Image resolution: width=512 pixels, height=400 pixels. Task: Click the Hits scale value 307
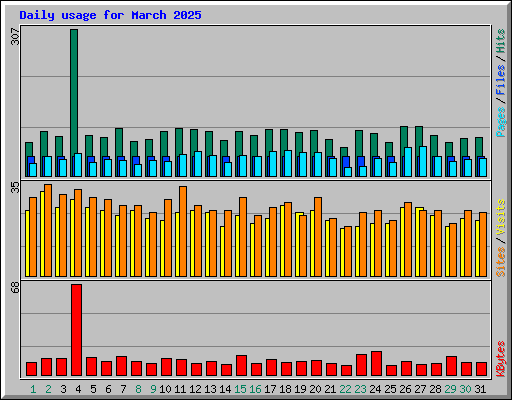[x=16, y=37]
